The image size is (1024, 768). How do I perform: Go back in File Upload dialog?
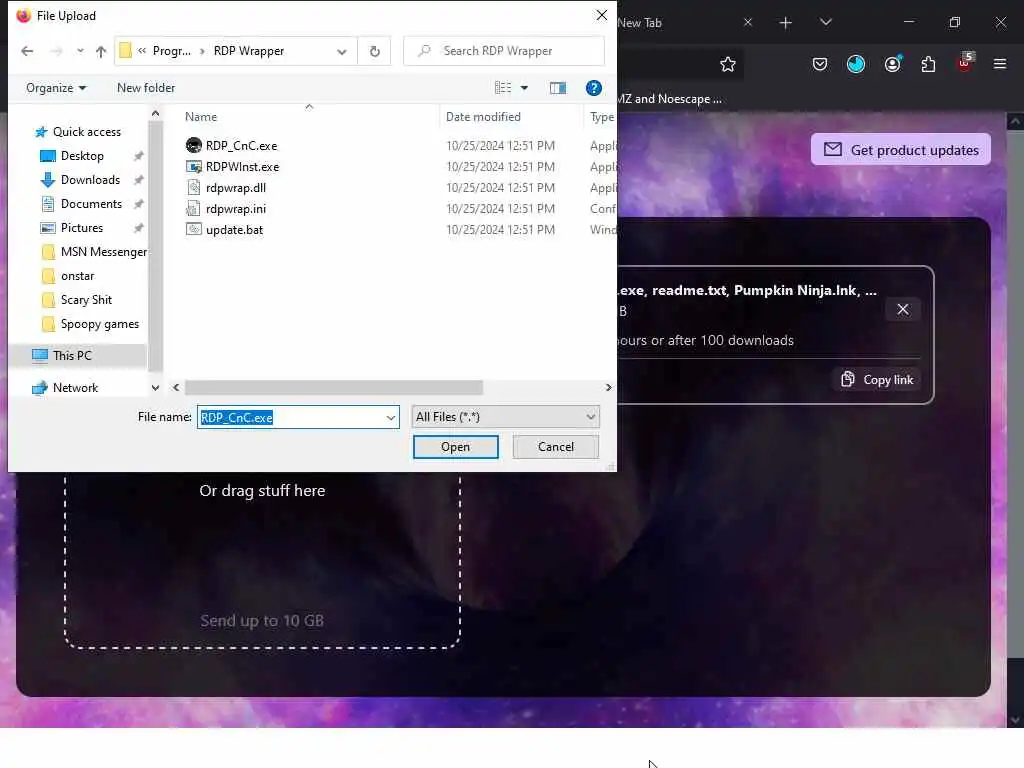27,51
